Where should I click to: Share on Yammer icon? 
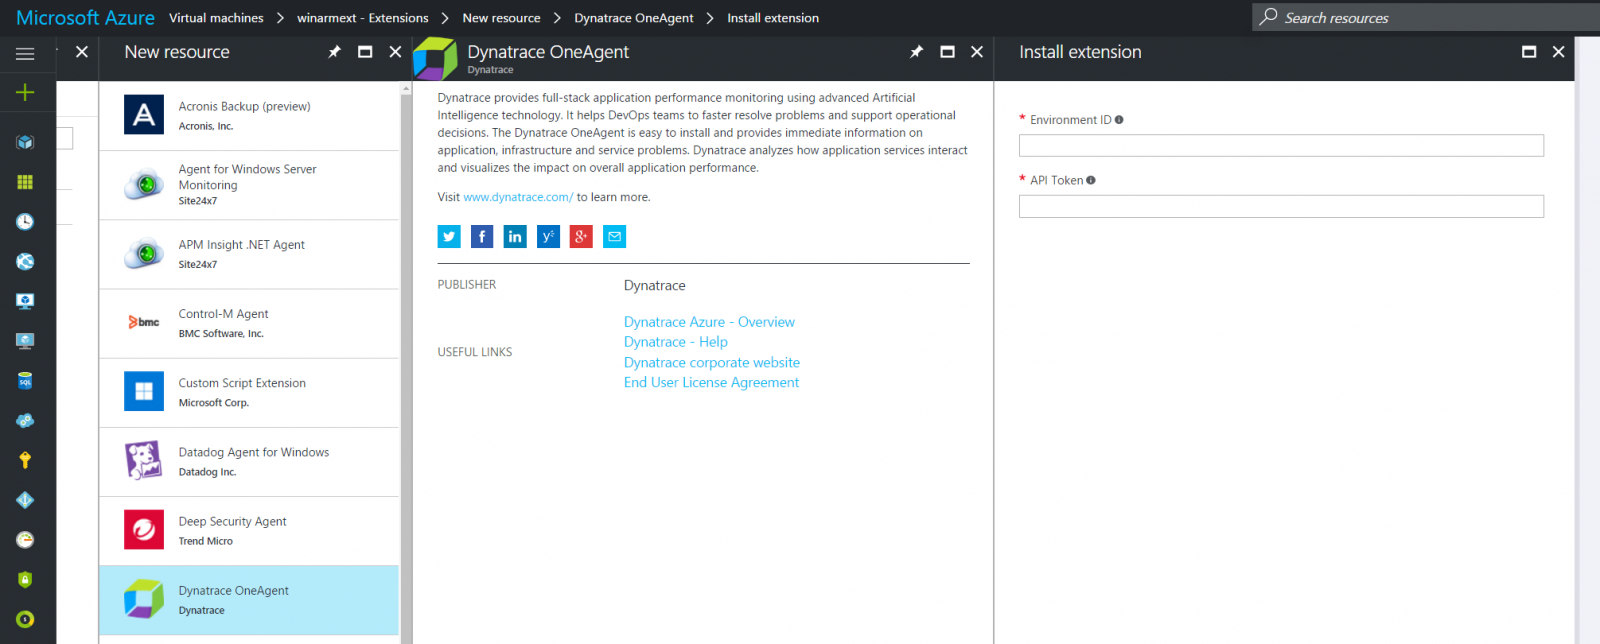(x=548, y=236)
